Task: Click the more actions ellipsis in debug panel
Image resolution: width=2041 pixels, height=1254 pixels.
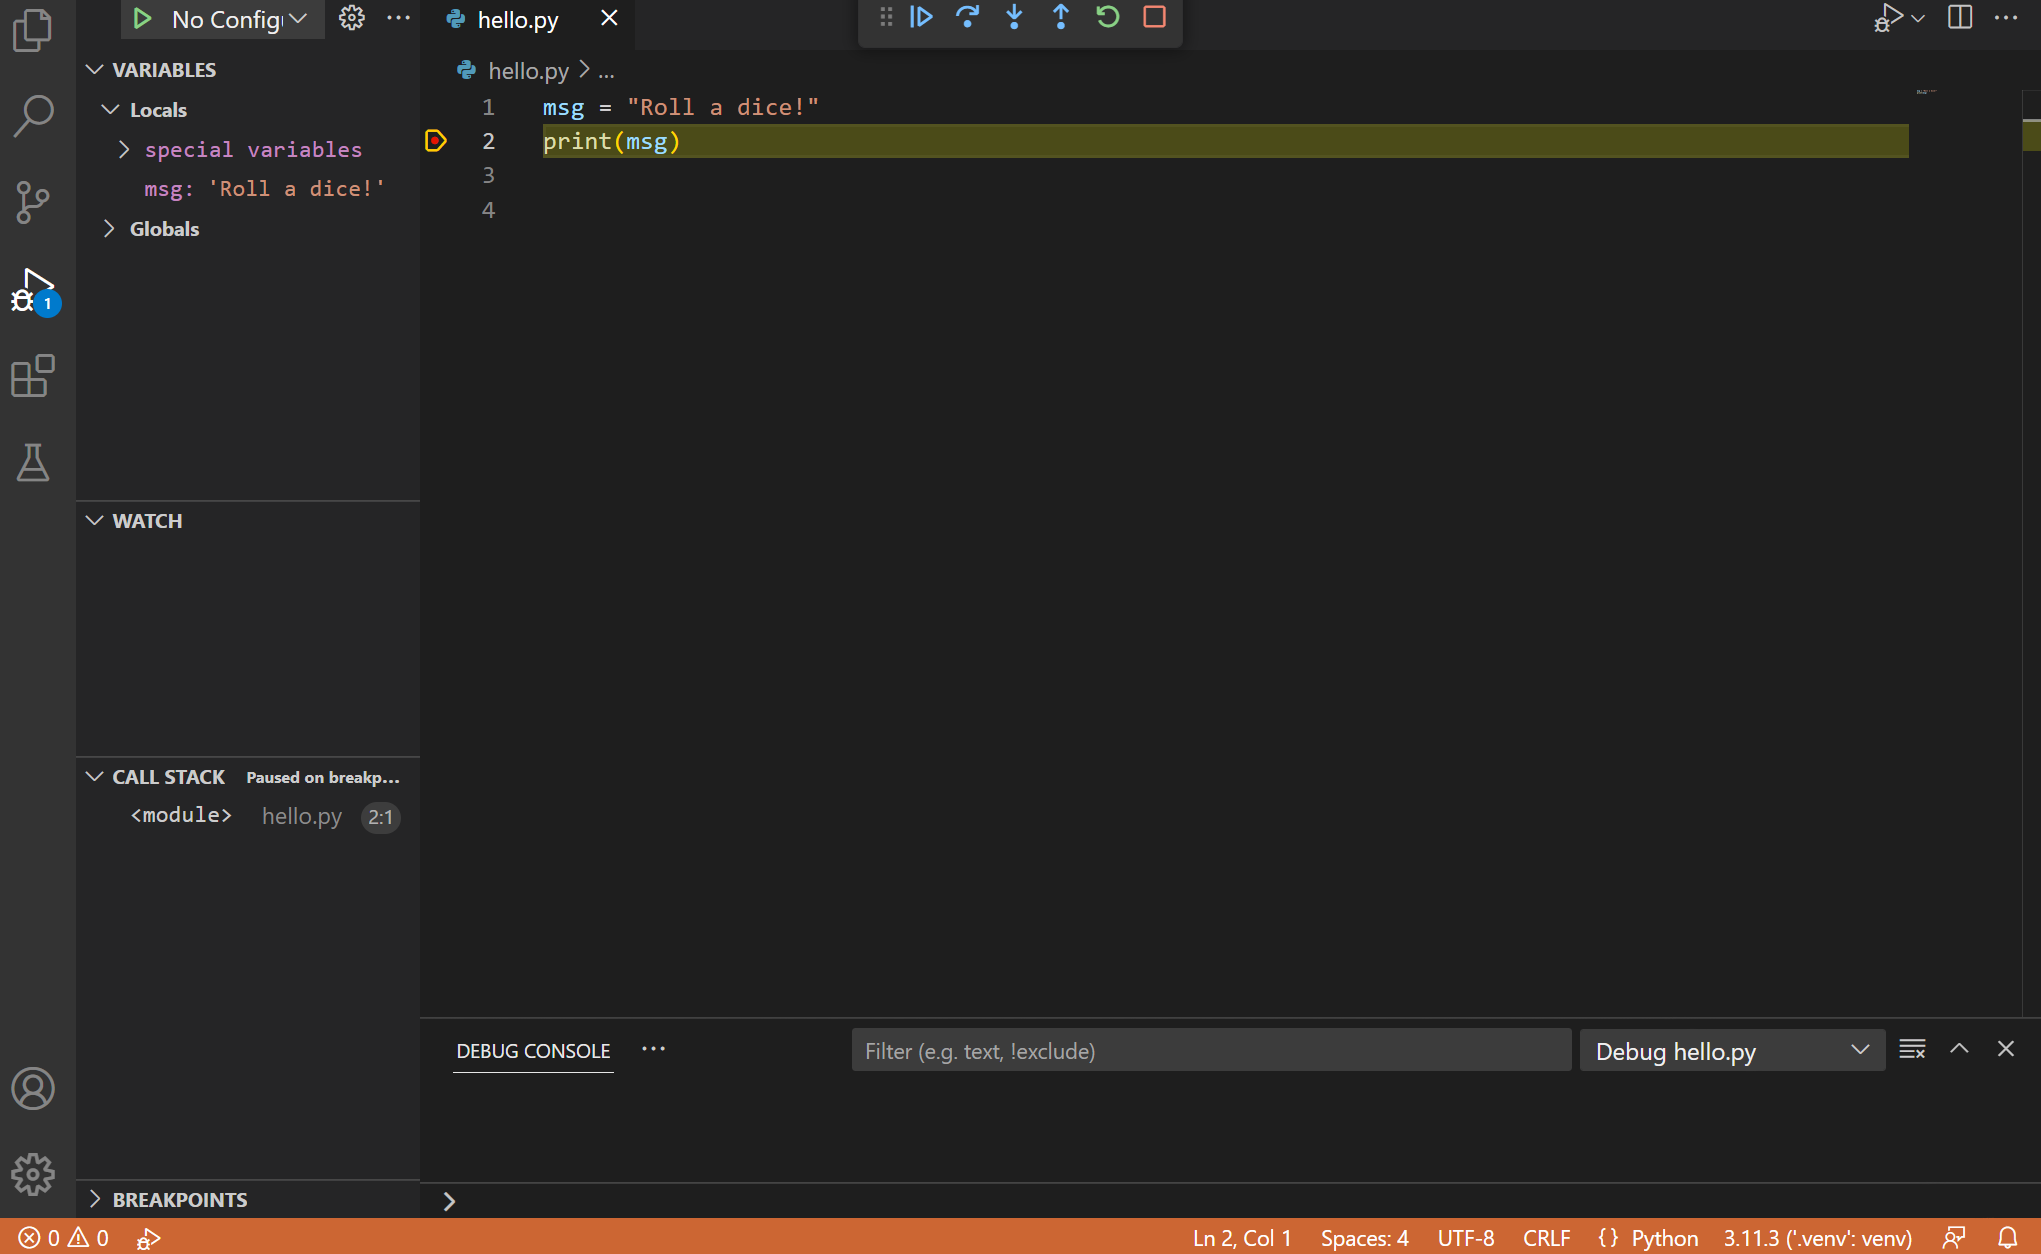Action: [655, 1048]
